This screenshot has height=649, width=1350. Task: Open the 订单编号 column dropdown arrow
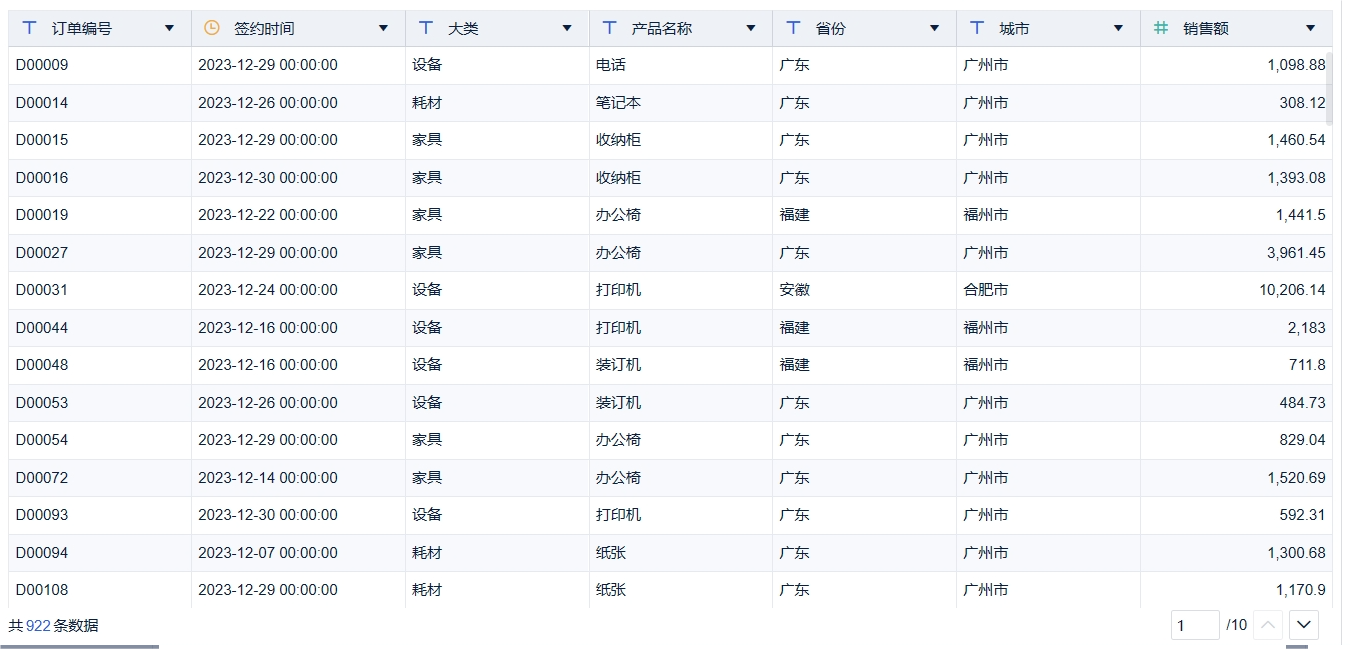169,29
